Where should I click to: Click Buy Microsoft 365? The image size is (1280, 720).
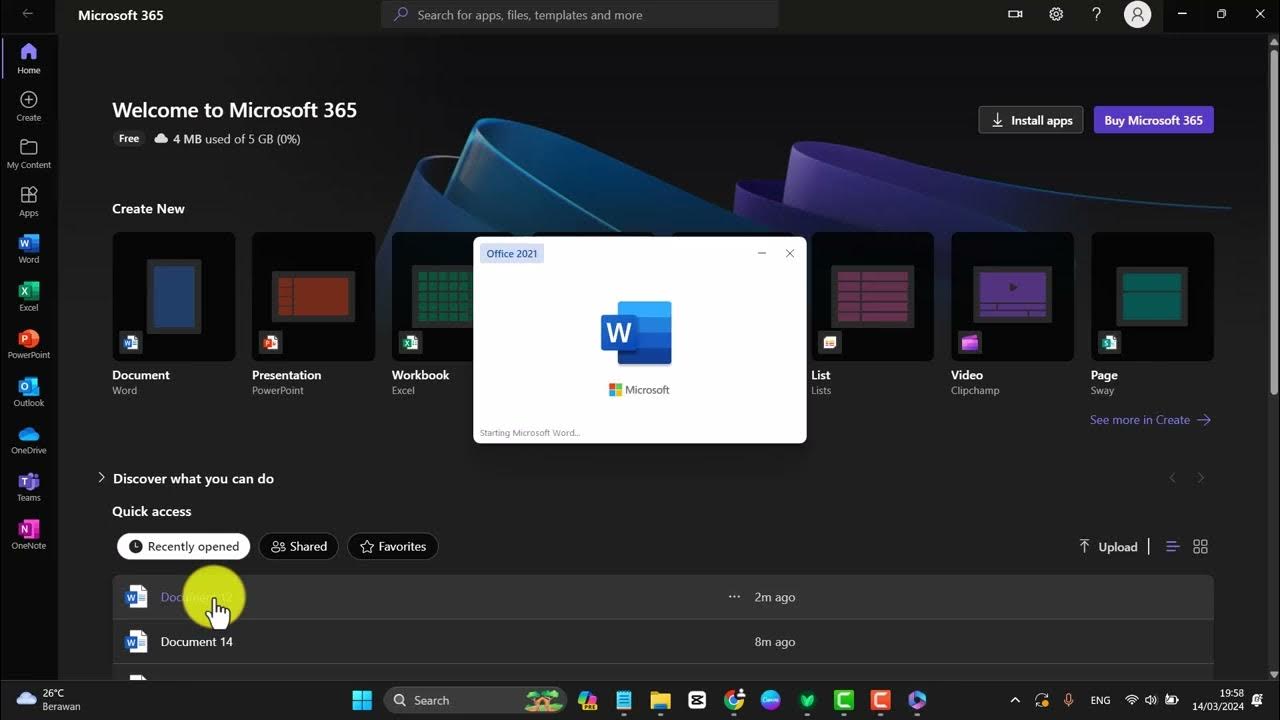pyautogui.click(x=1154, y=120)
